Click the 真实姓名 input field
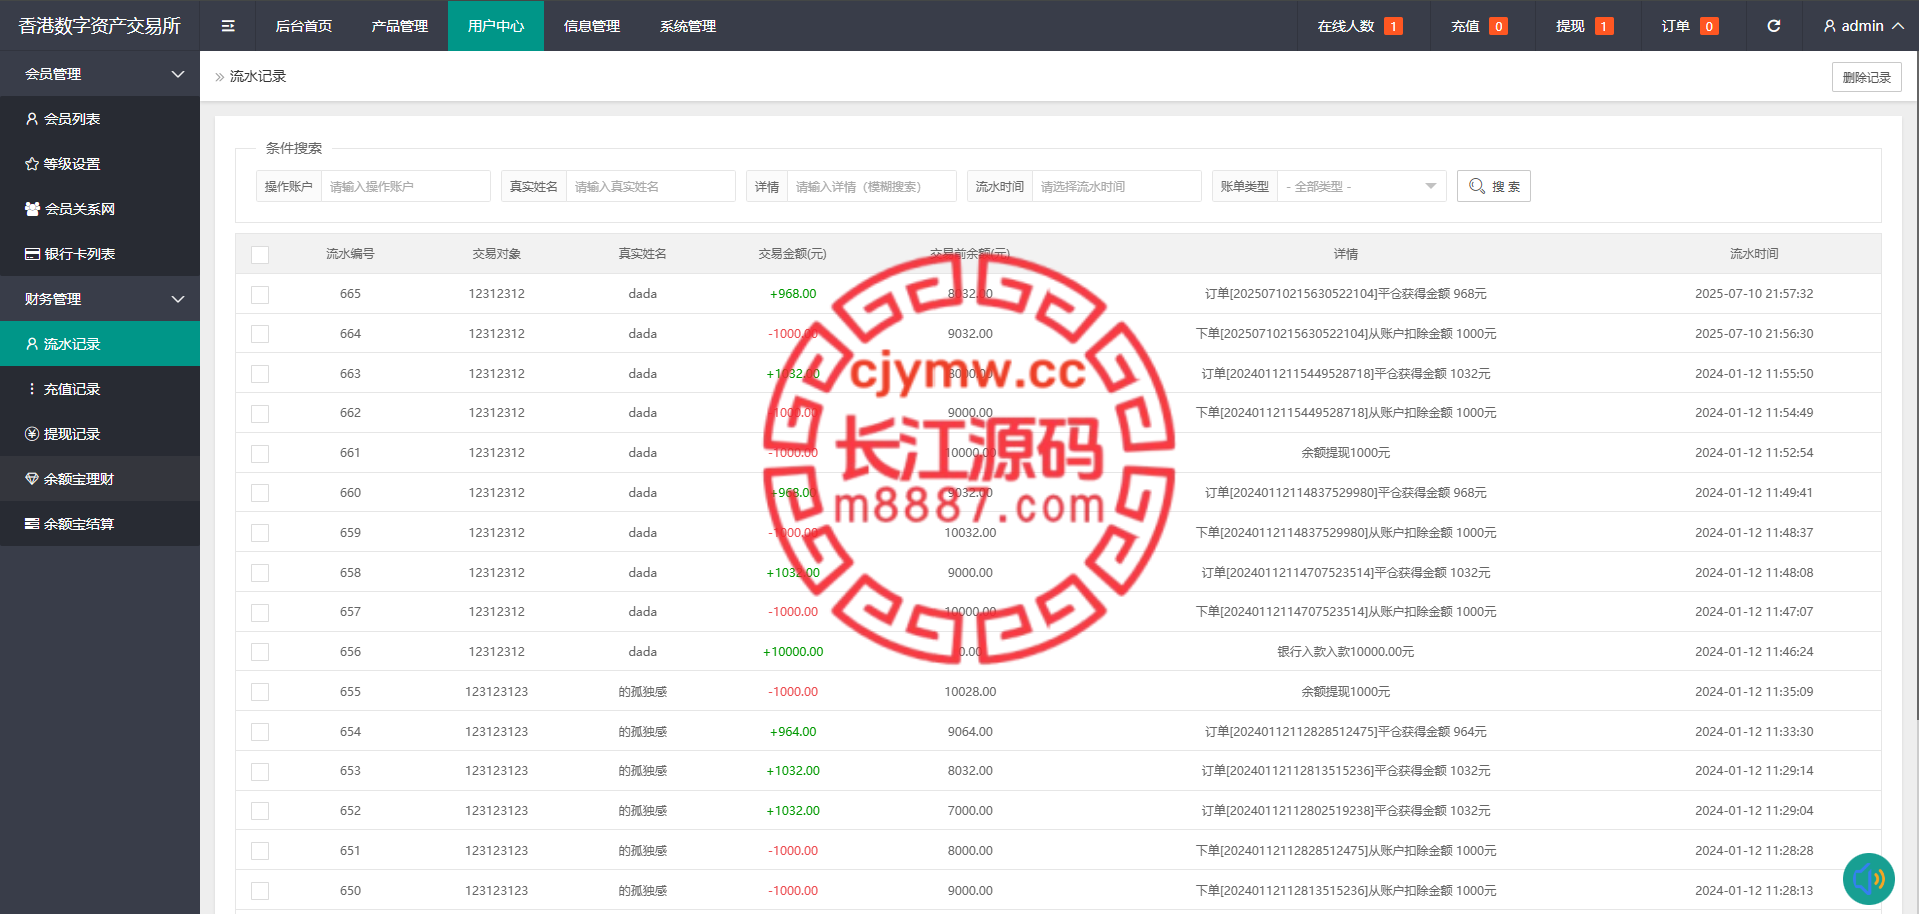This screenshot has width=1919, height=914. [650, 186]
